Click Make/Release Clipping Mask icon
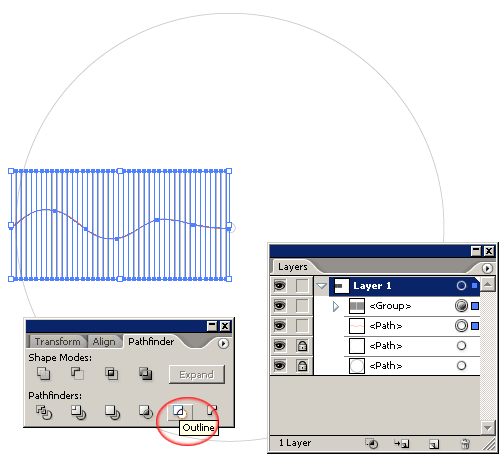This screenshot has height=460, width=500. (371, 443)
